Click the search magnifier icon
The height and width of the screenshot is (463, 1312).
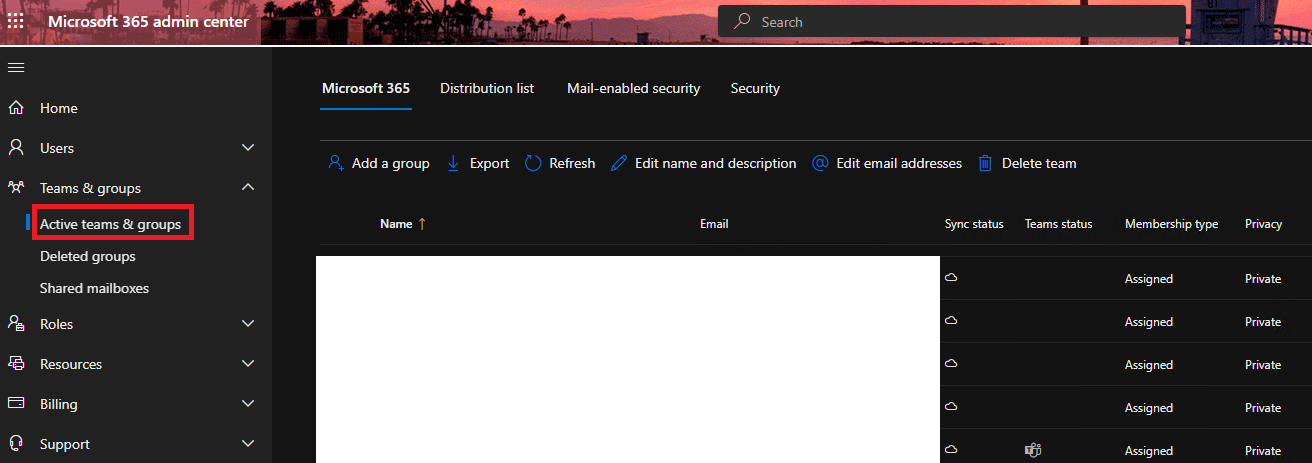742,21
